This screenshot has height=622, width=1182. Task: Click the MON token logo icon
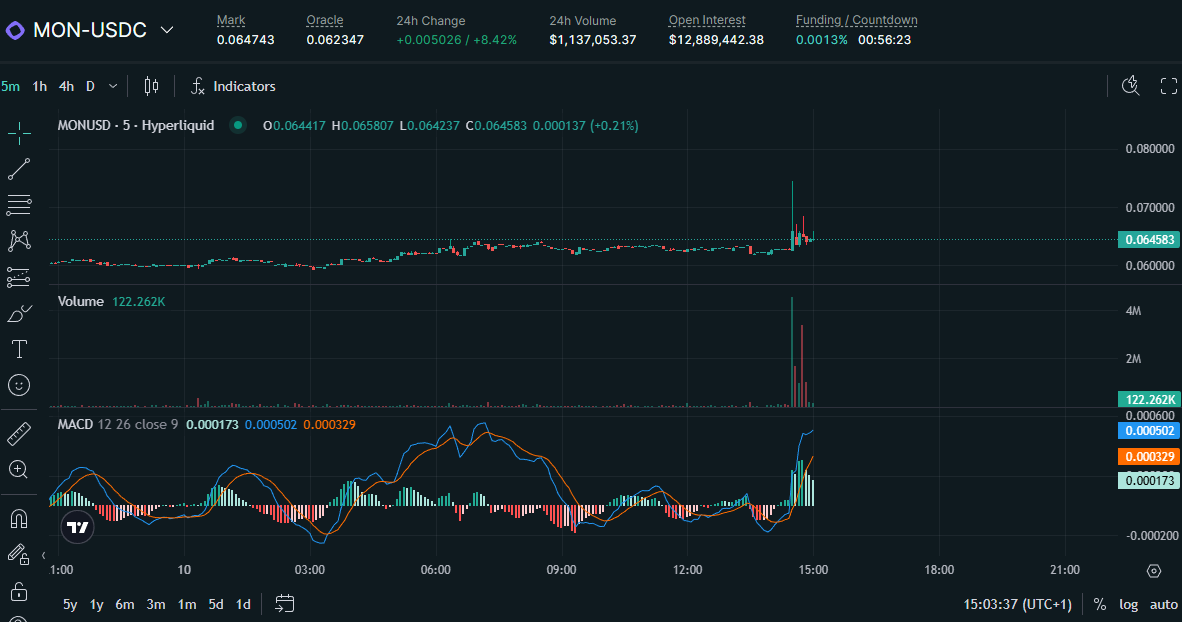click(15, 30)
